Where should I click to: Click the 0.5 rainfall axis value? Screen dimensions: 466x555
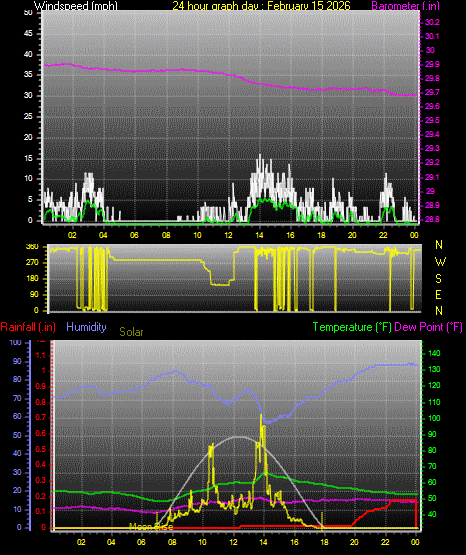click(x=41, y=449)
